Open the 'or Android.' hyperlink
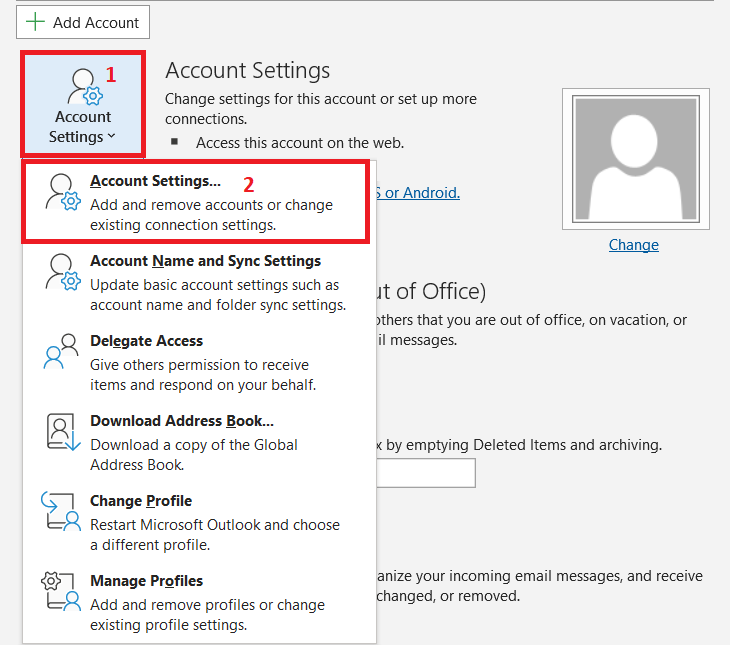Image resolution: width=730 pixels, height=645 pixels. 418,193
